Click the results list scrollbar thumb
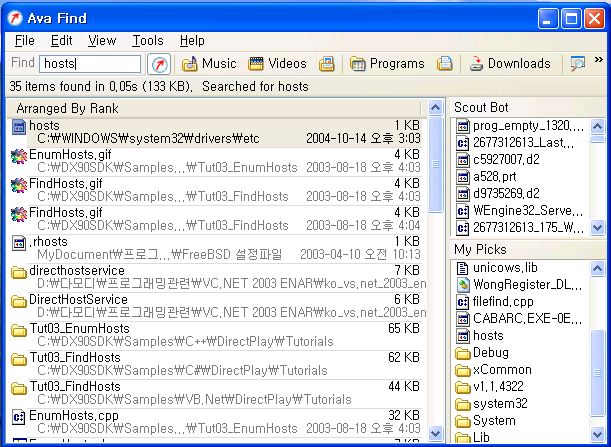 tap(435, 164)
